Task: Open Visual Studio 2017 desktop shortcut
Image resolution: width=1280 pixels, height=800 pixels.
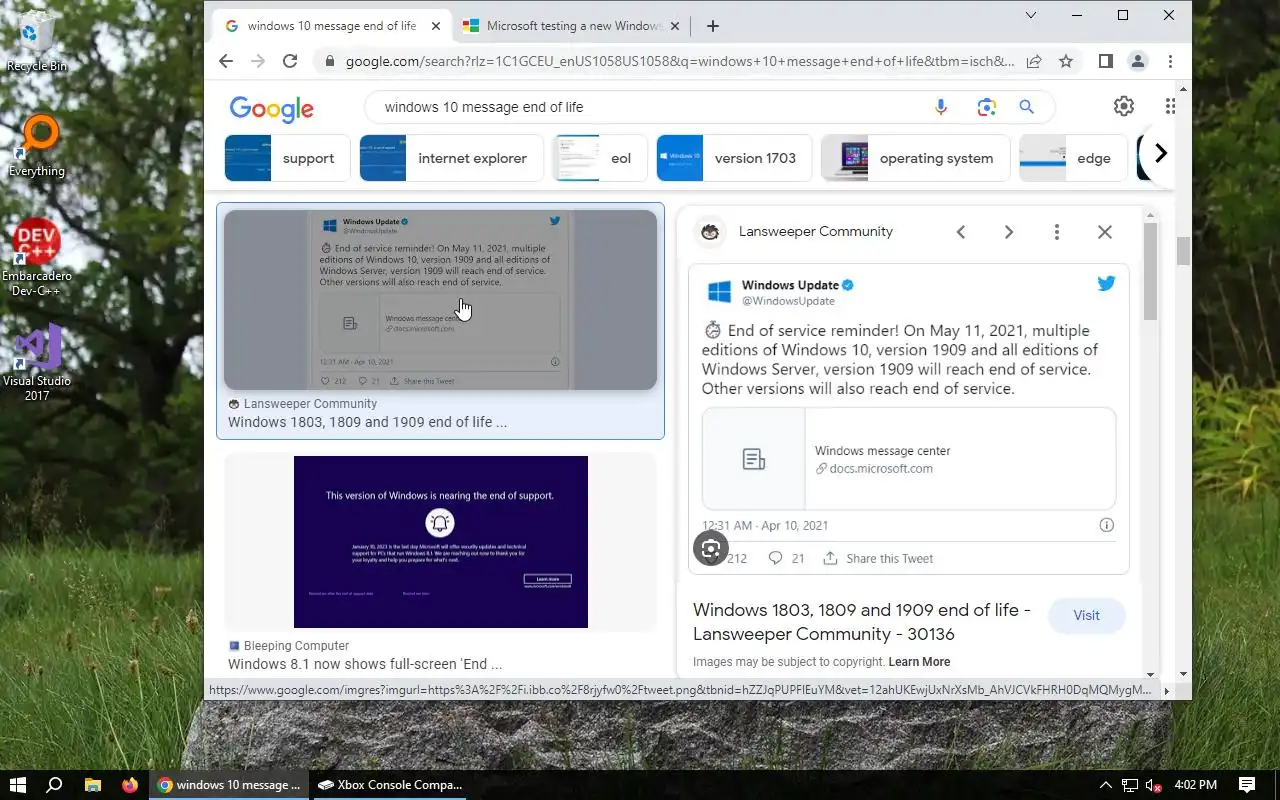Action: (x=37, y=362)
